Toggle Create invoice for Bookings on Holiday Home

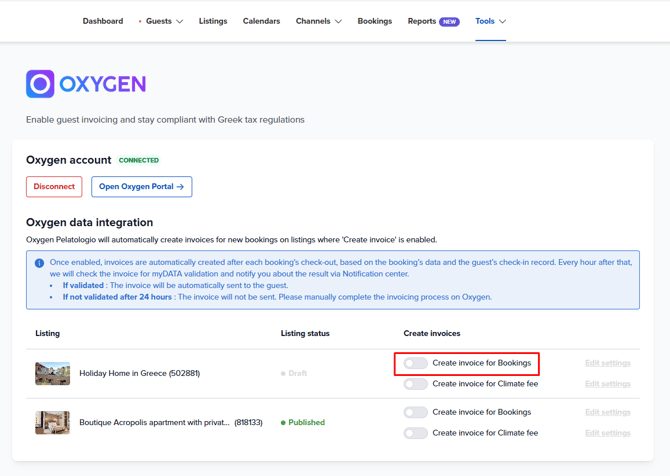415,363
